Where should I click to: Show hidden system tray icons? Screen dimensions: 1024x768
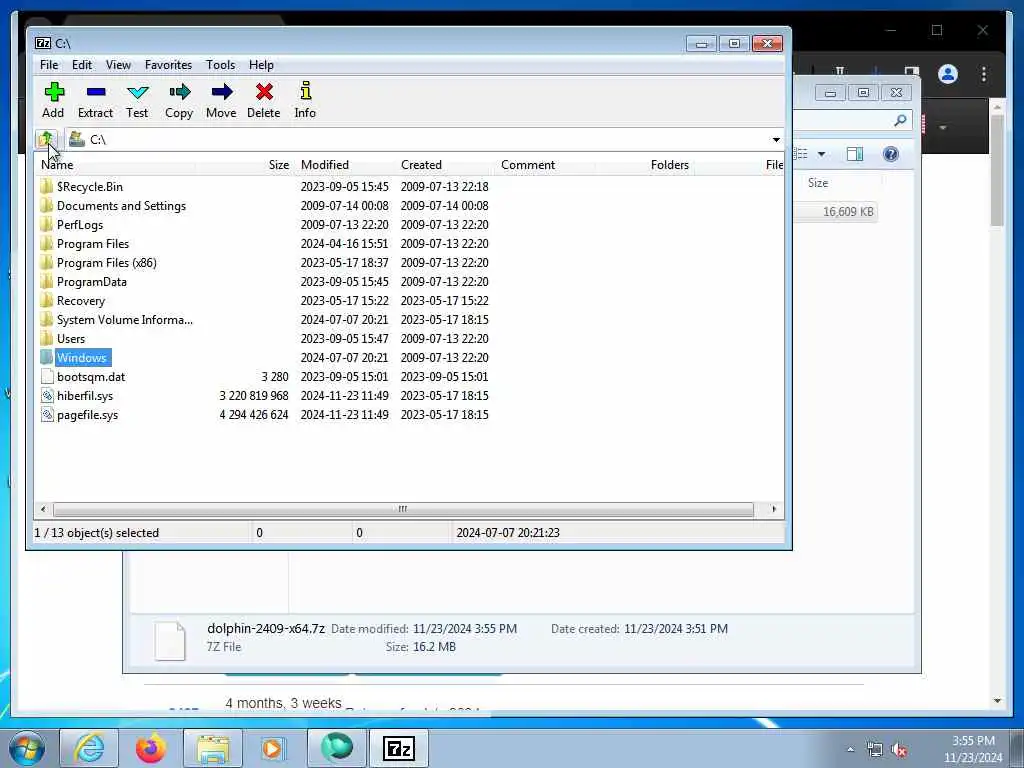850,750
